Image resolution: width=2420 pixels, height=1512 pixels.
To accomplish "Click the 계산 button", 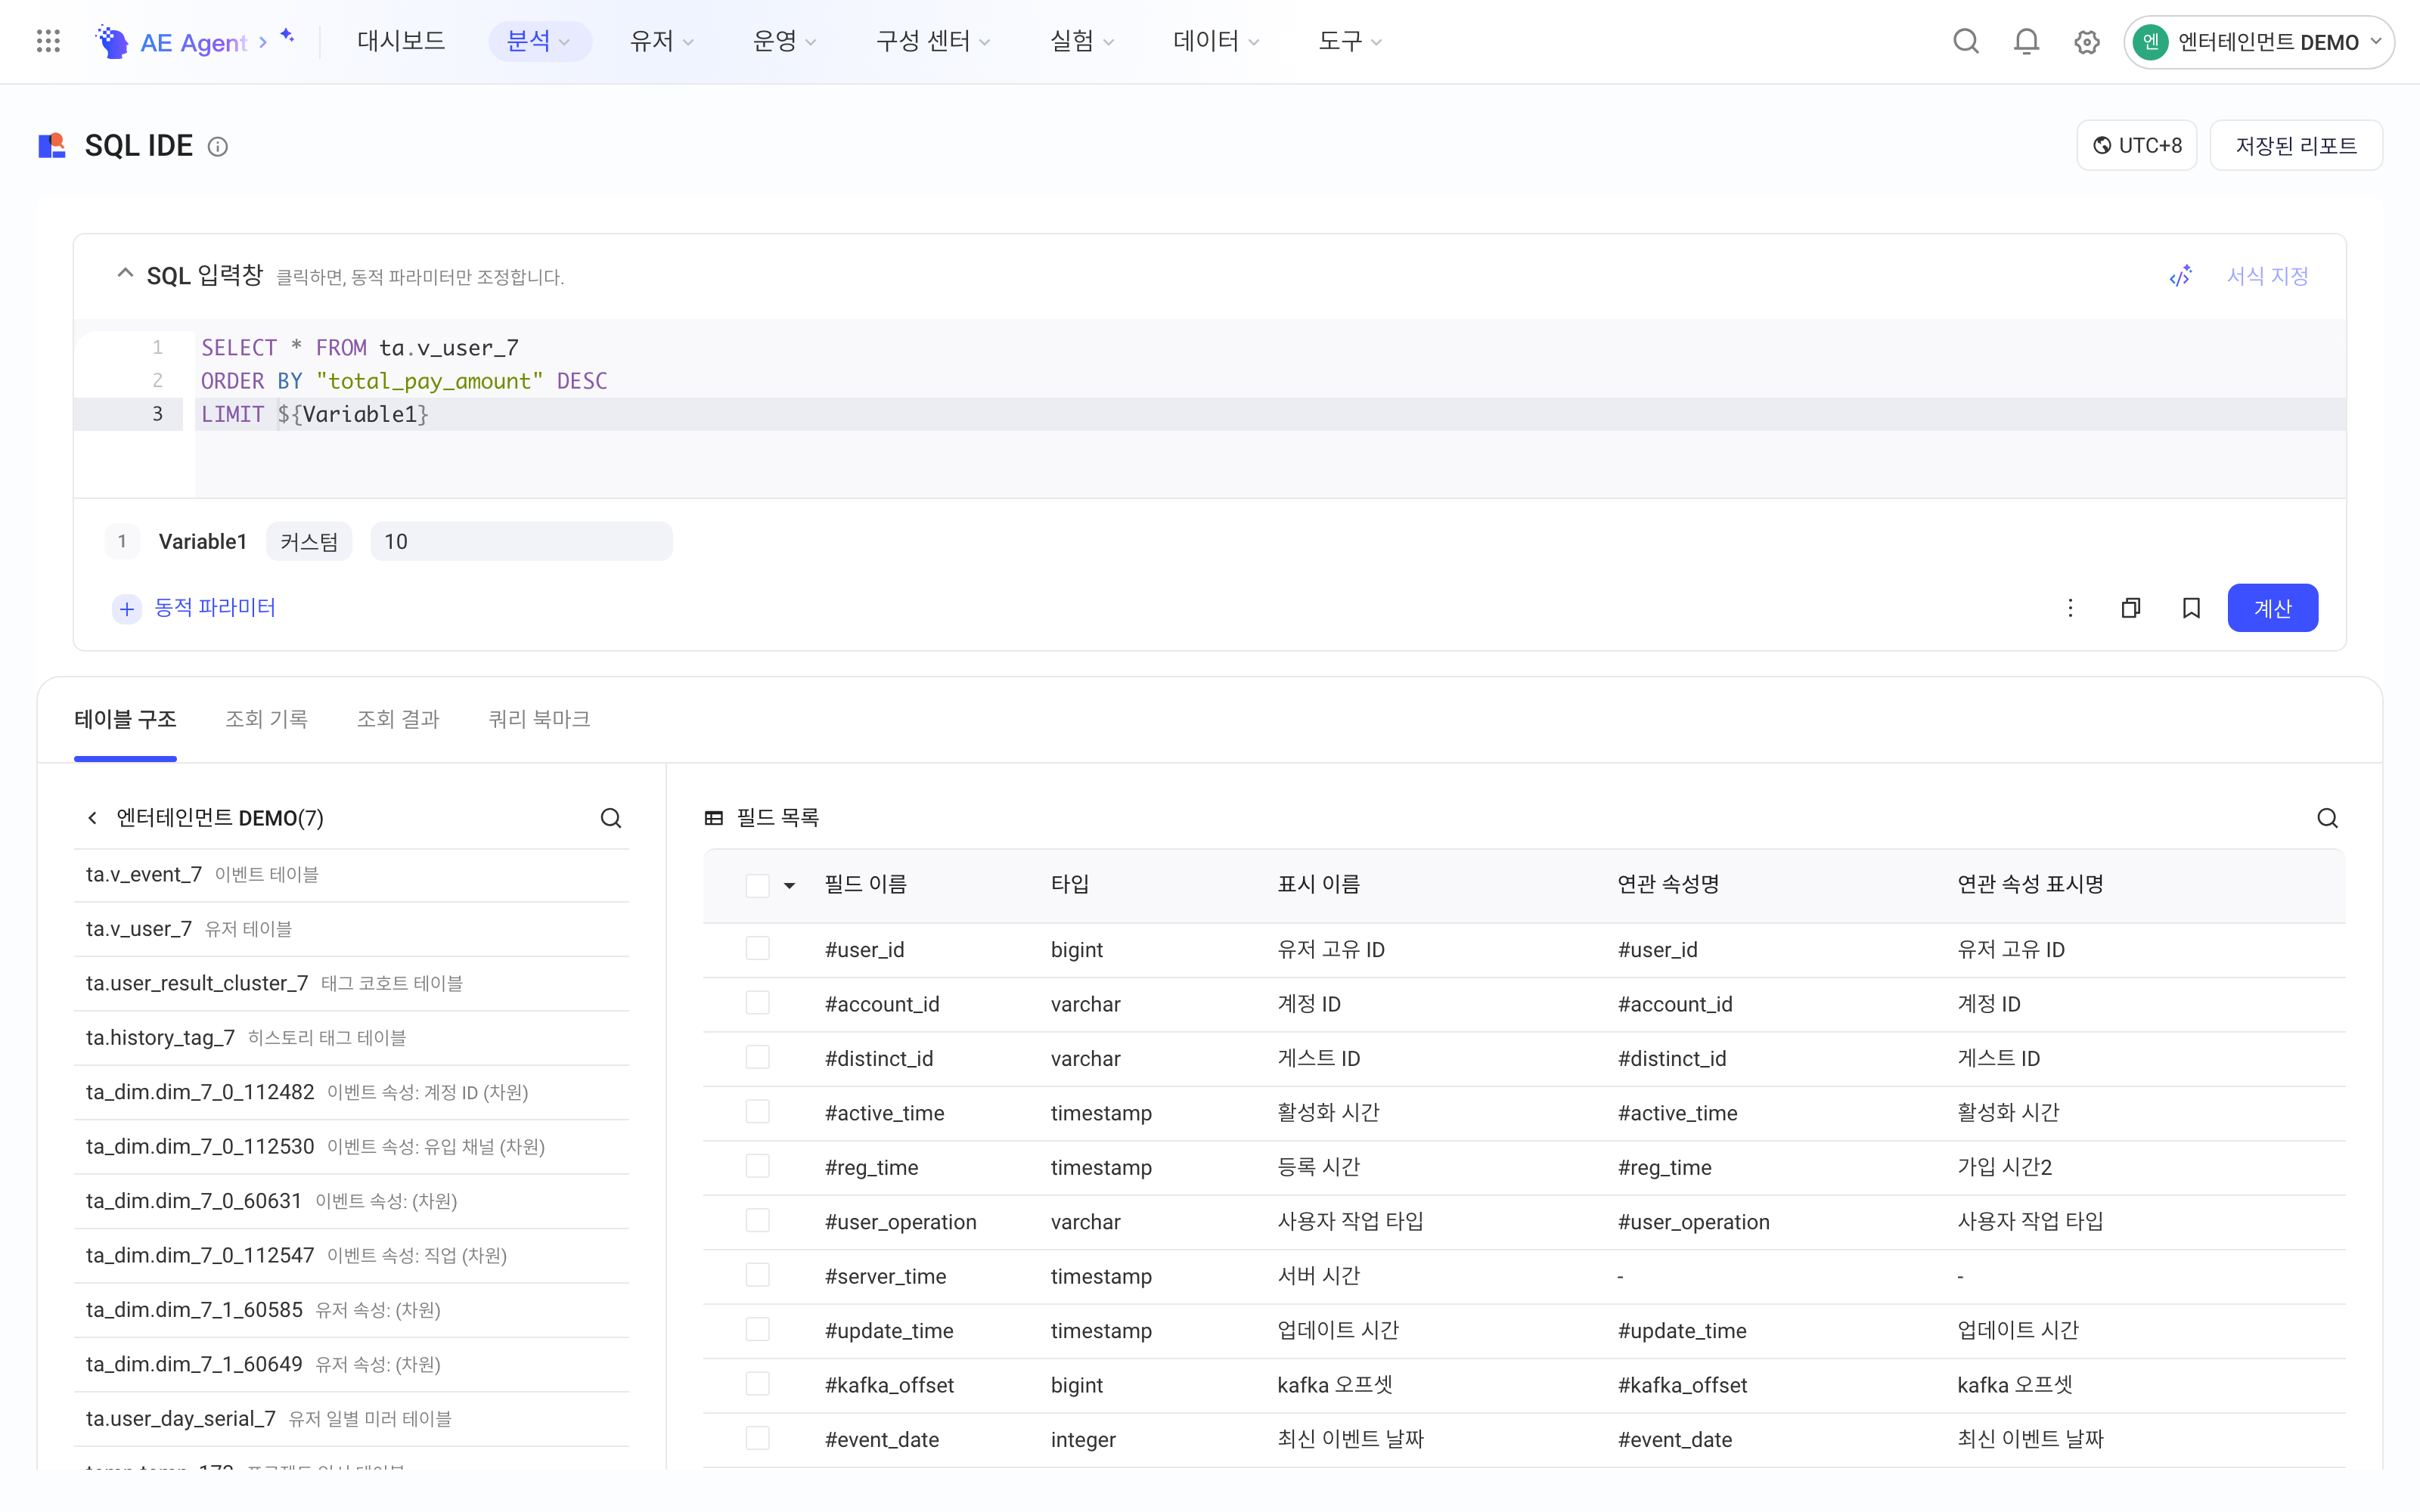I will click(x=2272, y=608).
